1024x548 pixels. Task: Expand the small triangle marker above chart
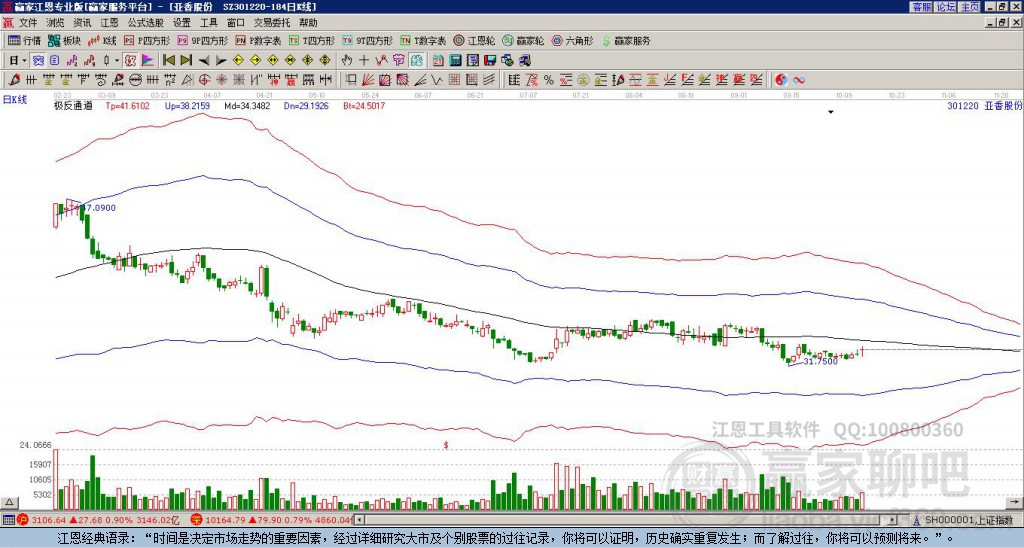pyautogui.click(x=831, y=112)
